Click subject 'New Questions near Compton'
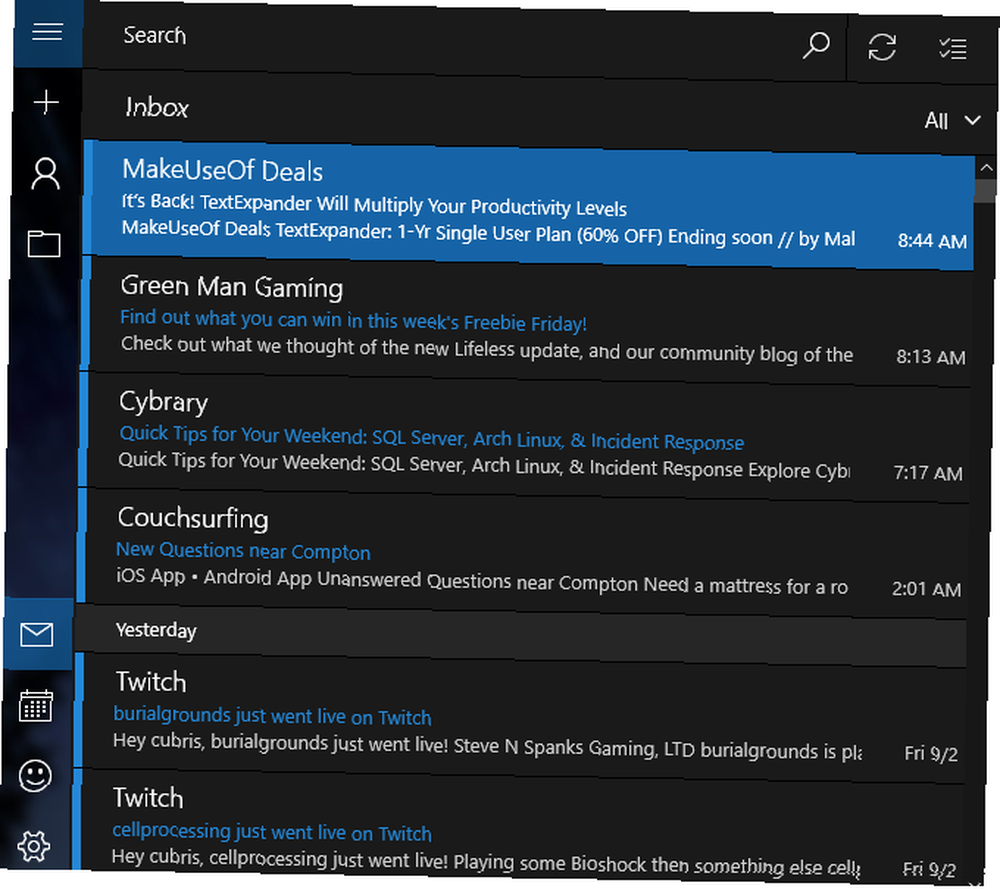The image size is (1000, 889). click(x=243, y=550)
